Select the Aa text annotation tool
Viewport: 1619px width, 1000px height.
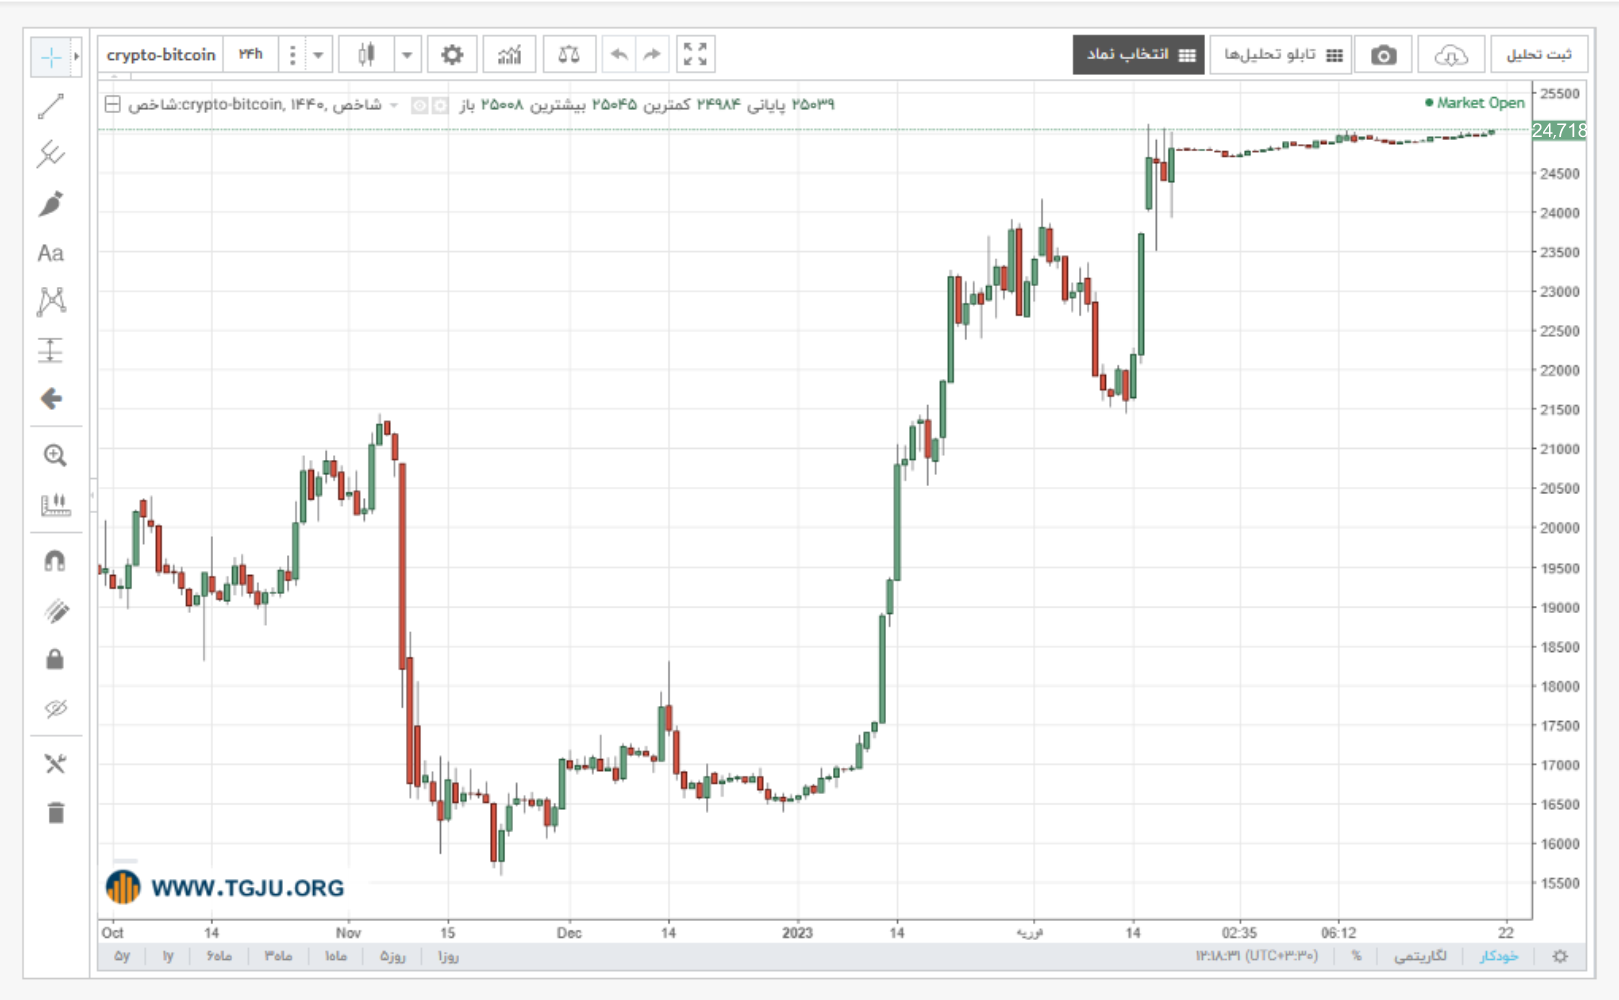pos(51,253)
